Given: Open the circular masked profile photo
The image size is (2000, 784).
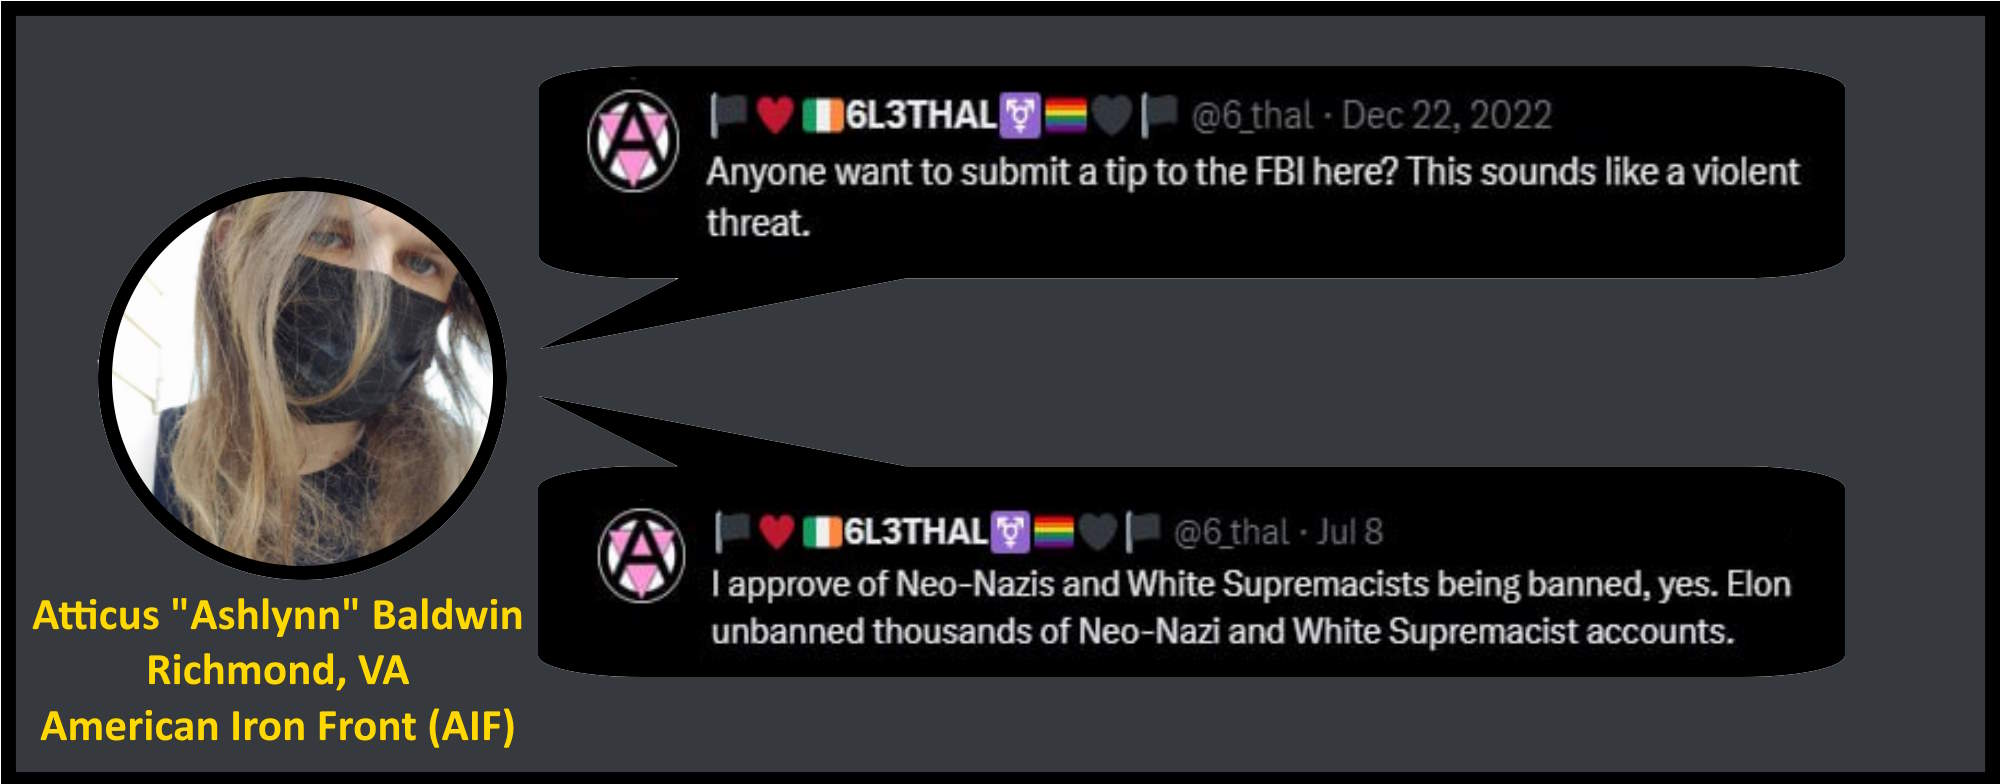Looking at the screenshot, I should pos(302,378).
